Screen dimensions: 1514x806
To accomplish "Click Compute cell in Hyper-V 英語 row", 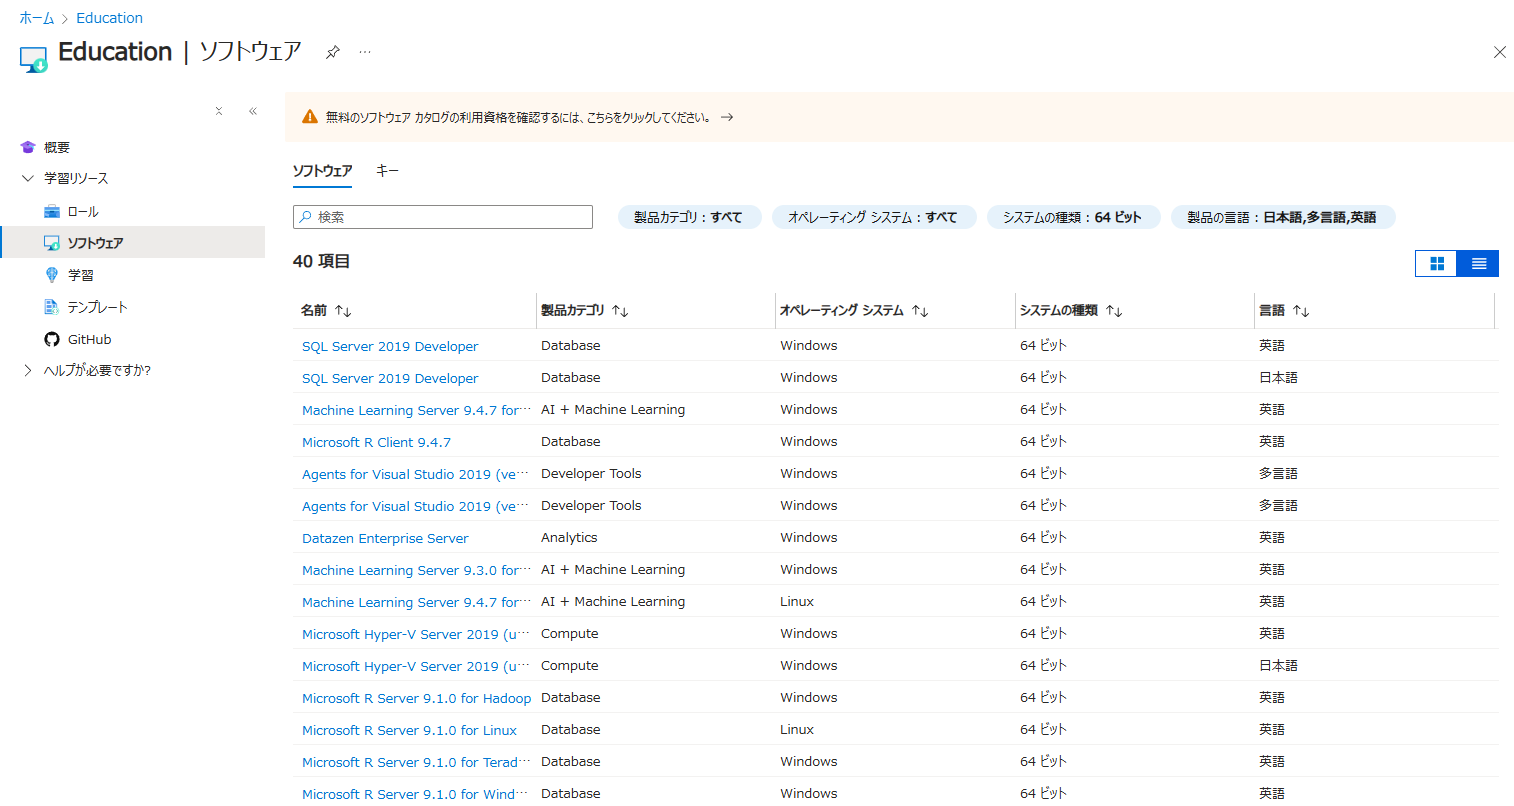I will coord(569,633).
